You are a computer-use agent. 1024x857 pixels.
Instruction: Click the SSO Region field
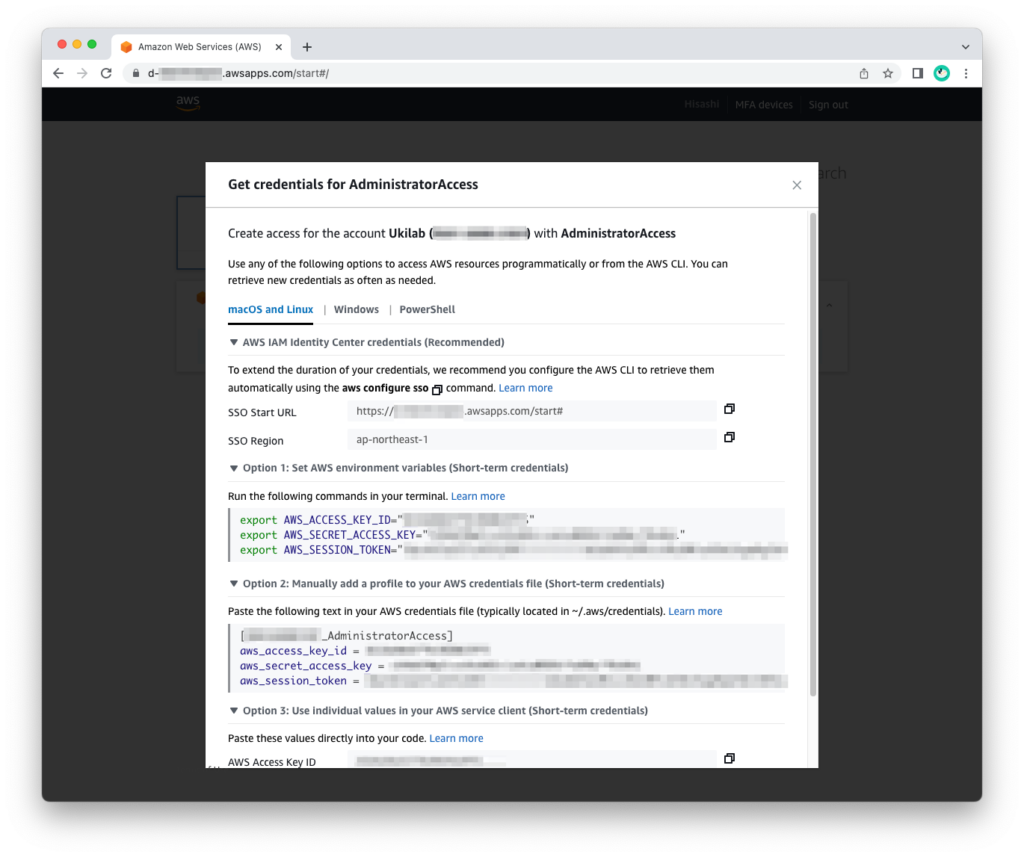click(x=532, y=440)
